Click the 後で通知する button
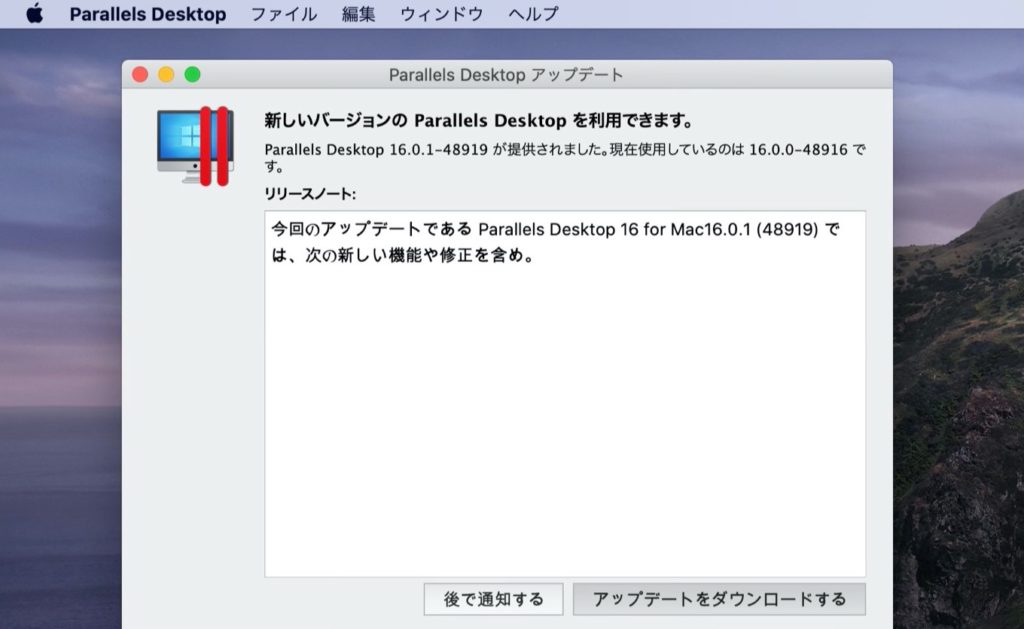 click(x=493, y=599)
